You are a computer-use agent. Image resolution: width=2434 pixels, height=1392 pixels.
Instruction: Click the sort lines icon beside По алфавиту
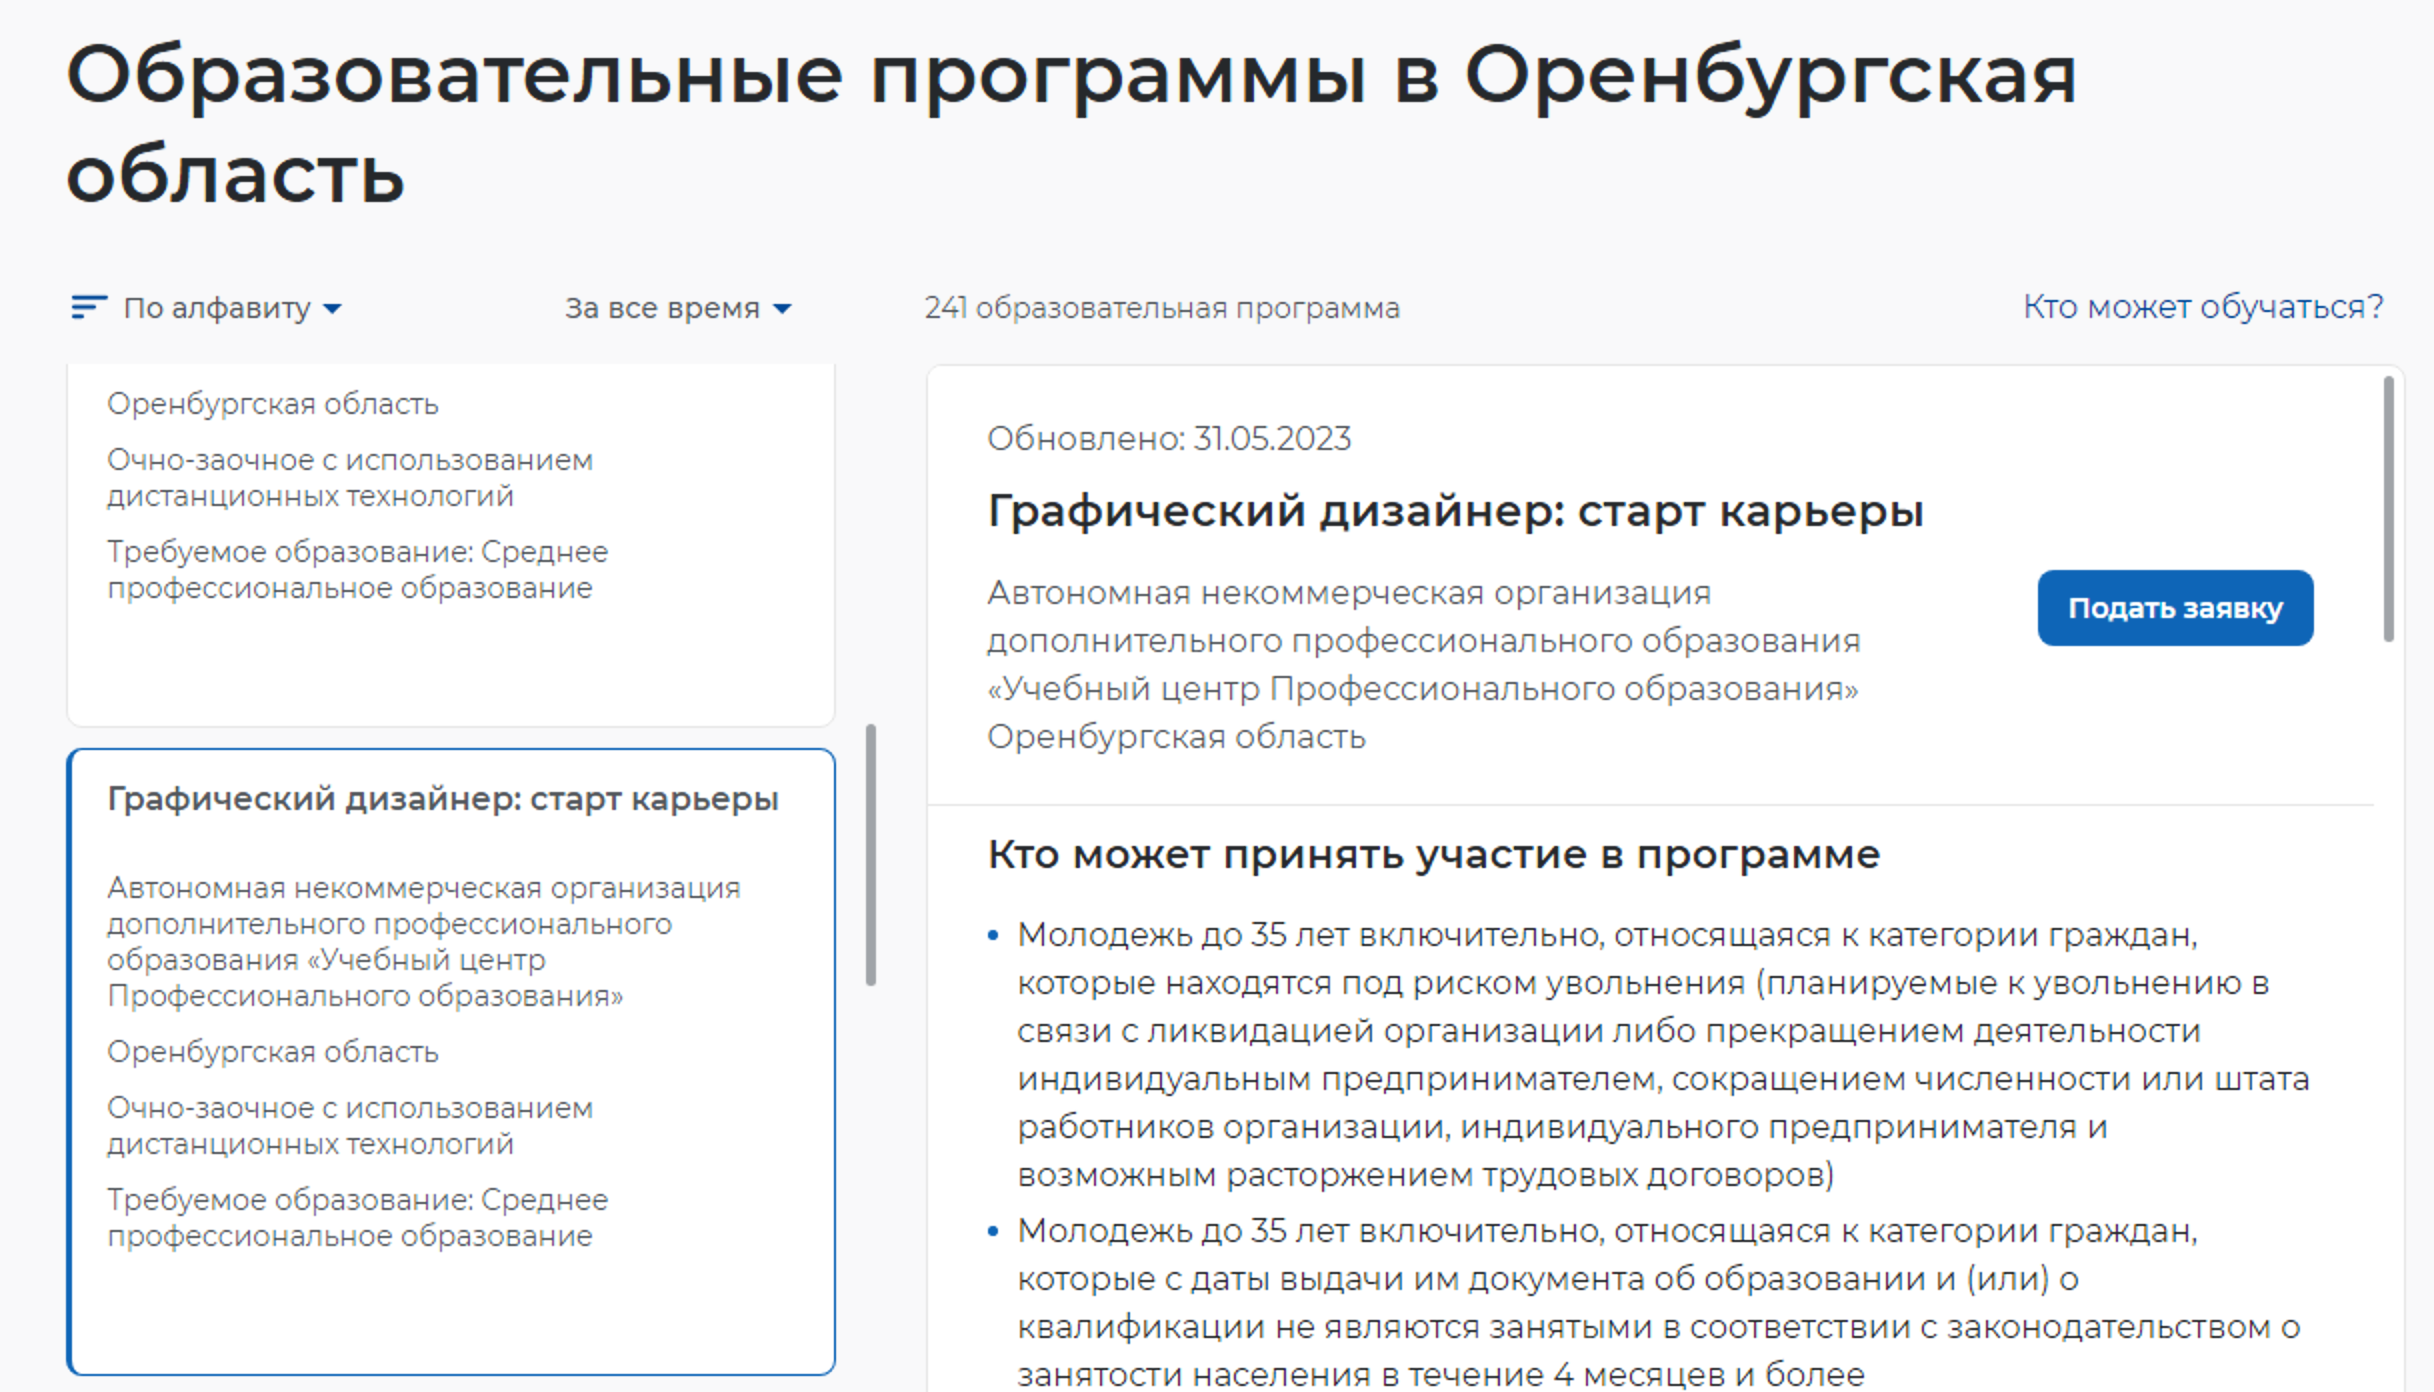[89, 307]
